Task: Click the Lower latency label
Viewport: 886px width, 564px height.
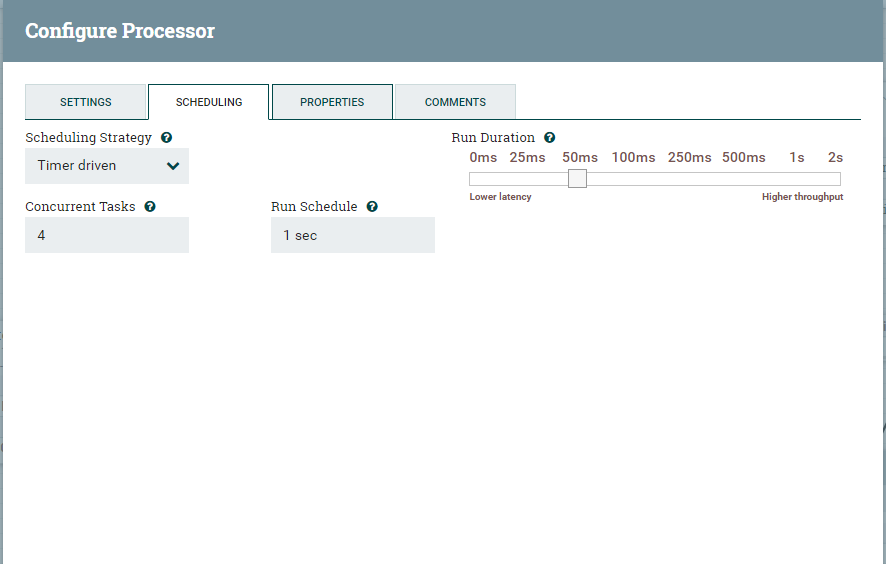Action: pyautogui.click(x=501, y=197)
